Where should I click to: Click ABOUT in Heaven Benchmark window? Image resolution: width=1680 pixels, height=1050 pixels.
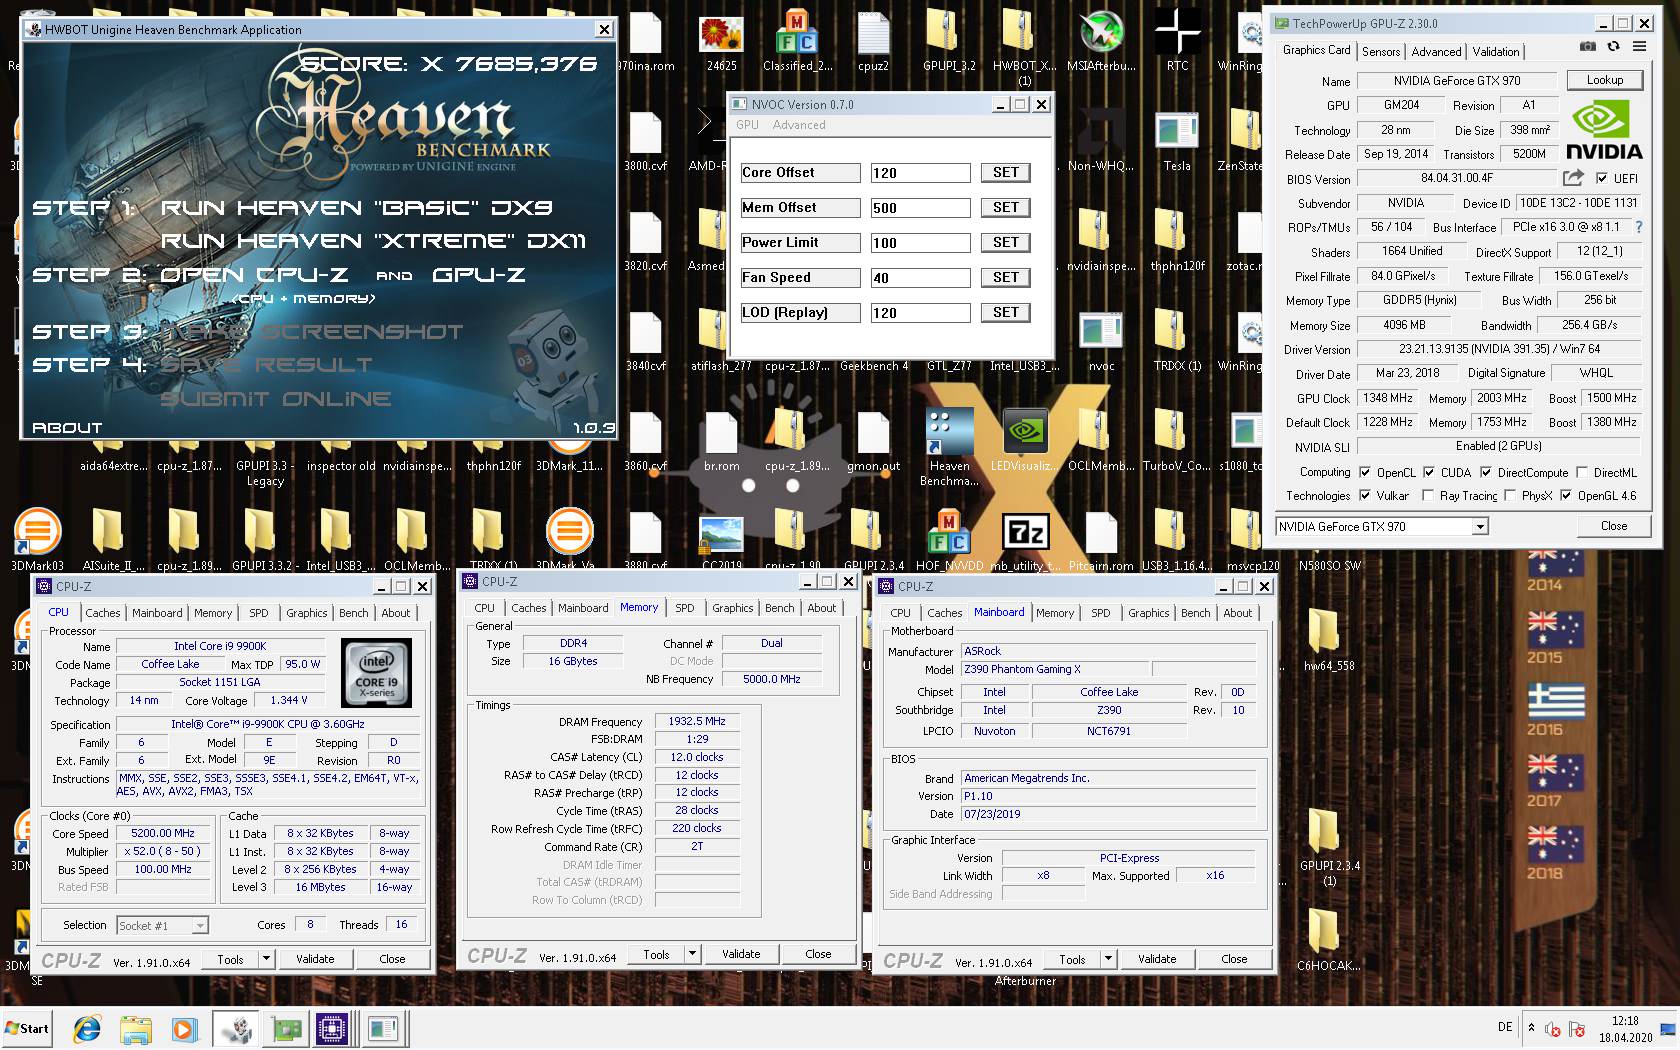[67, 428]
